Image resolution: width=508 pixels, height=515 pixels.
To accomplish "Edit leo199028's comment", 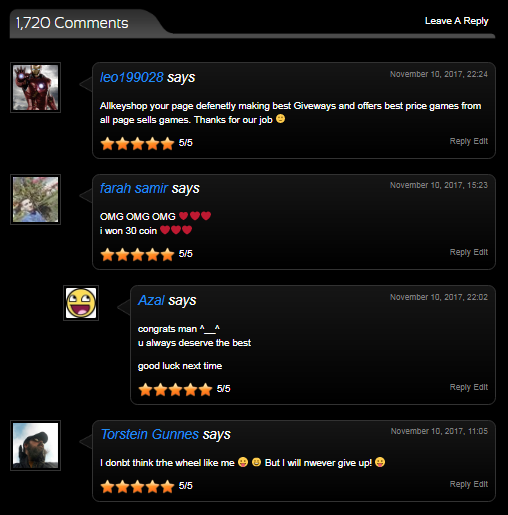I will click(481, 141).
